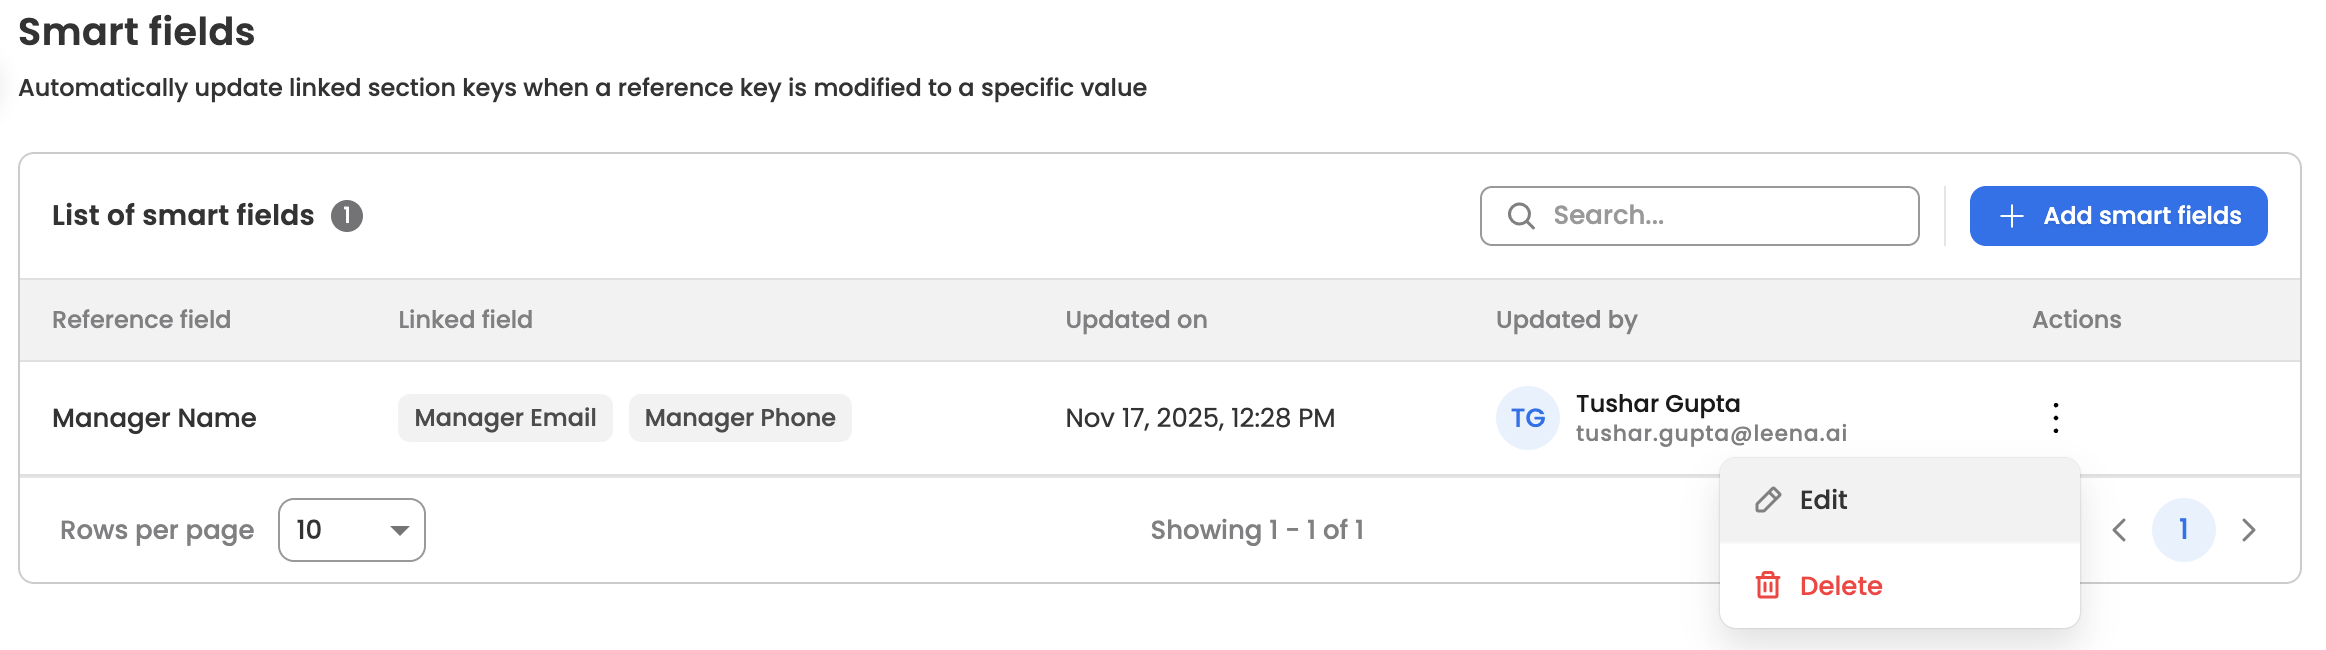2326x650 pixels.
Task: Click the TG user avatar
Action: click(1527, 418)
